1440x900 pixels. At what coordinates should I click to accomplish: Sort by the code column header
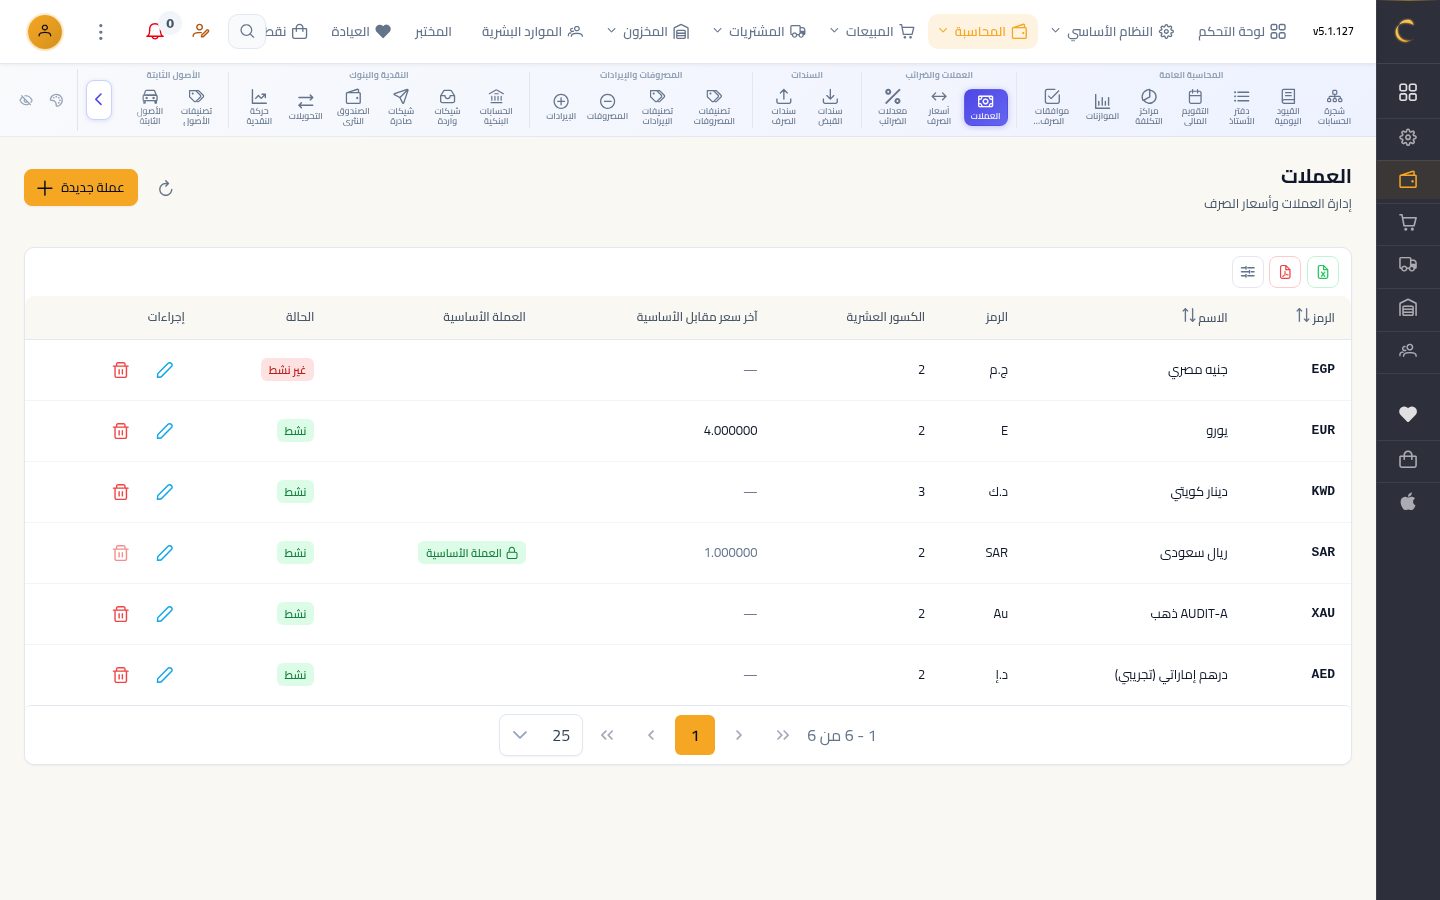(x=1315, y=317)
